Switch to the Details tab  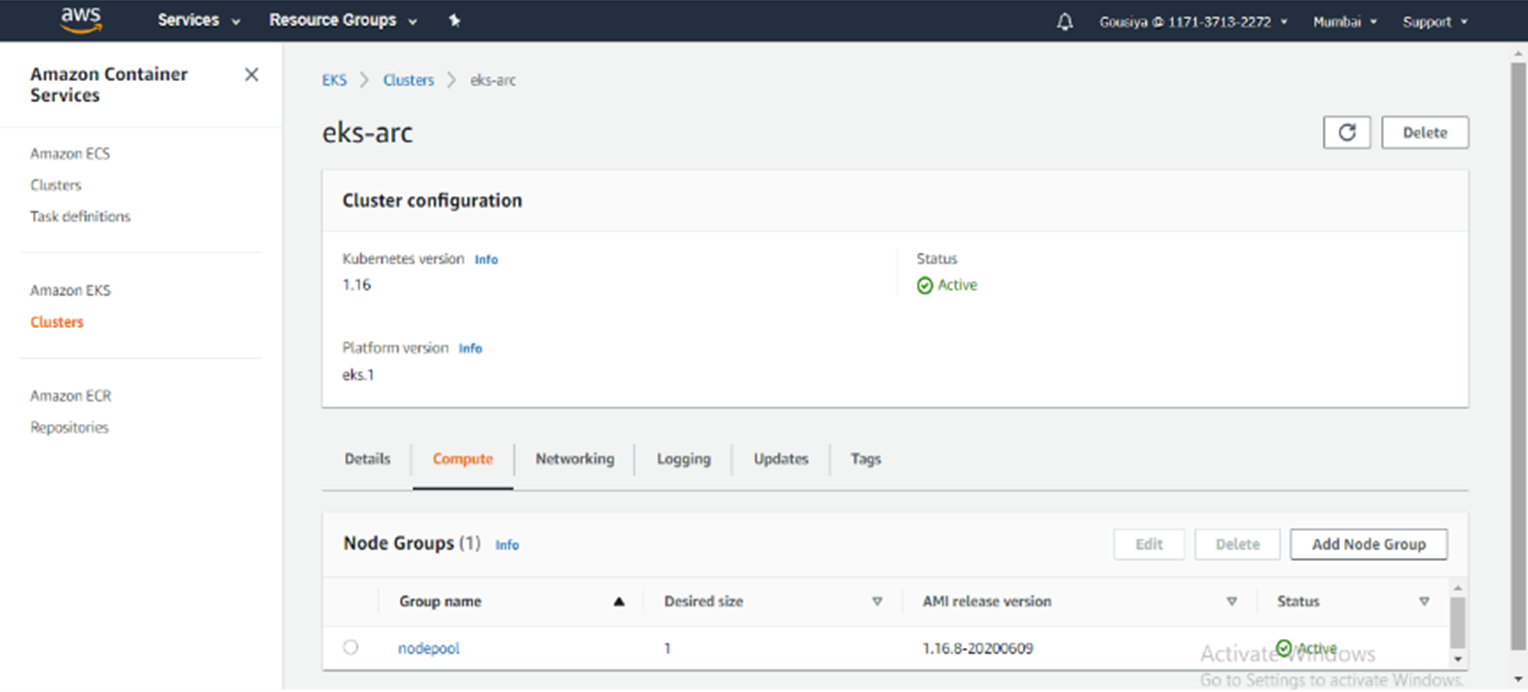coord(367,459)
